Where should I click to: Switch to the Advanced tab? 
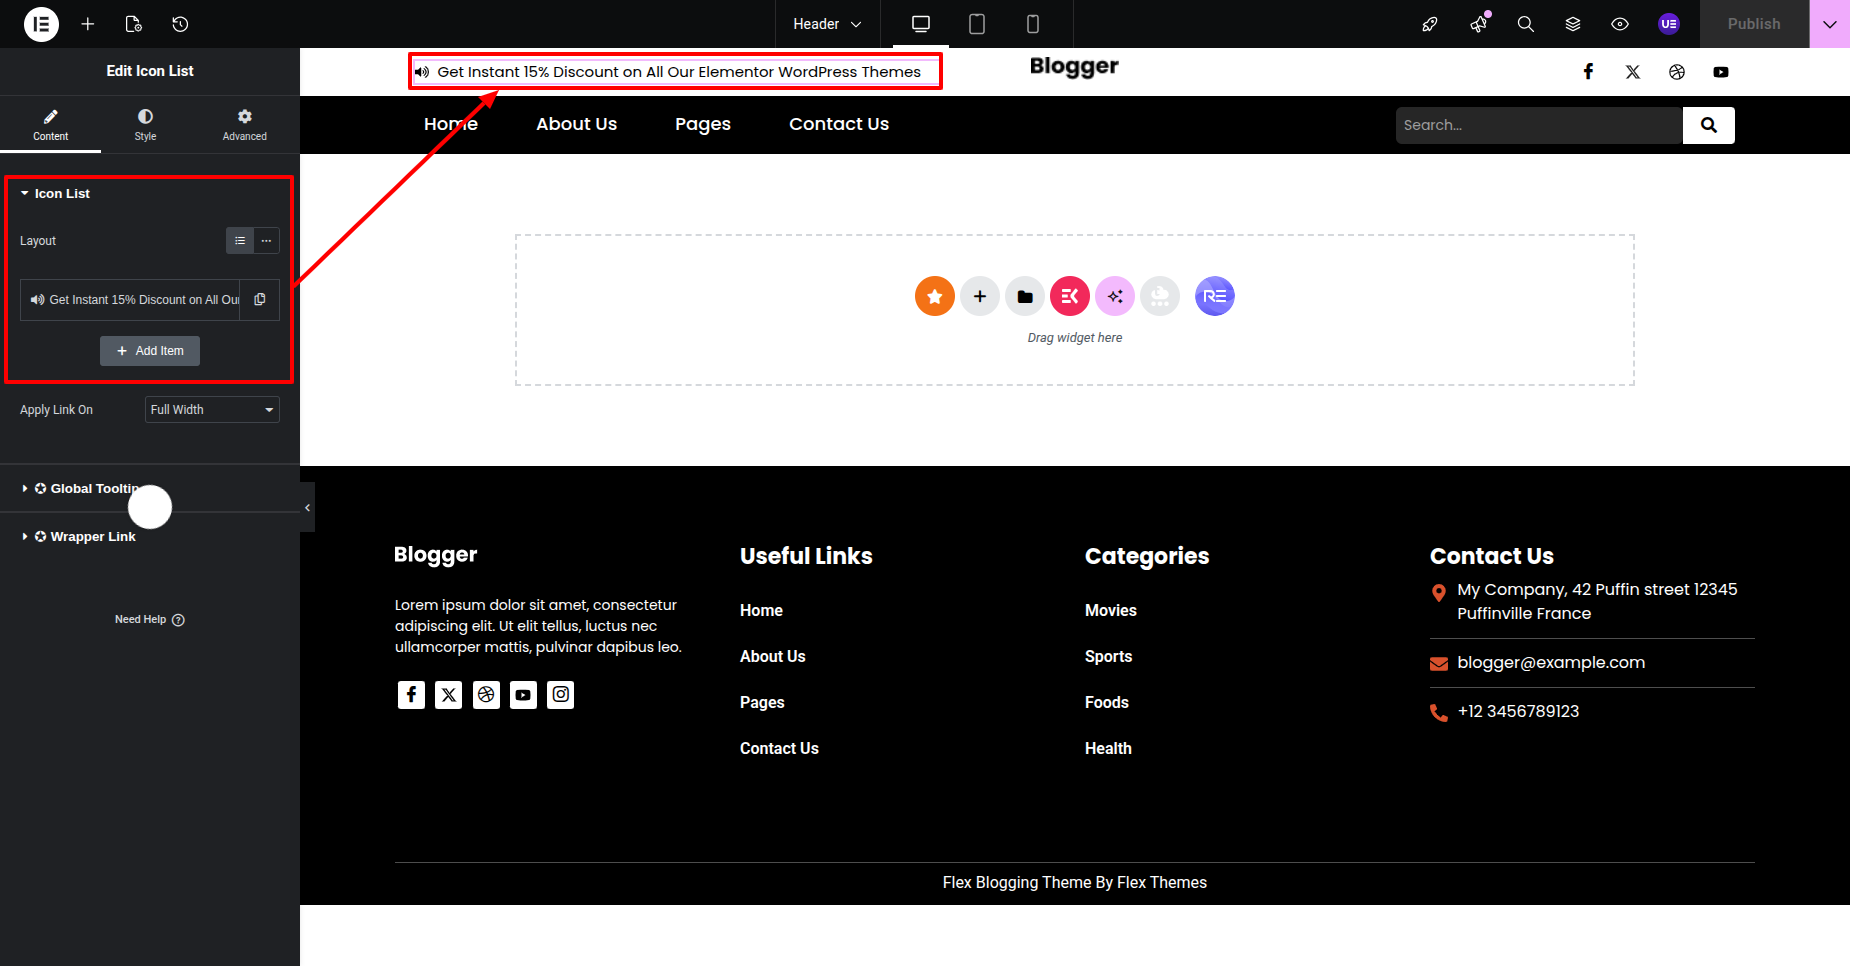(244, 125)
